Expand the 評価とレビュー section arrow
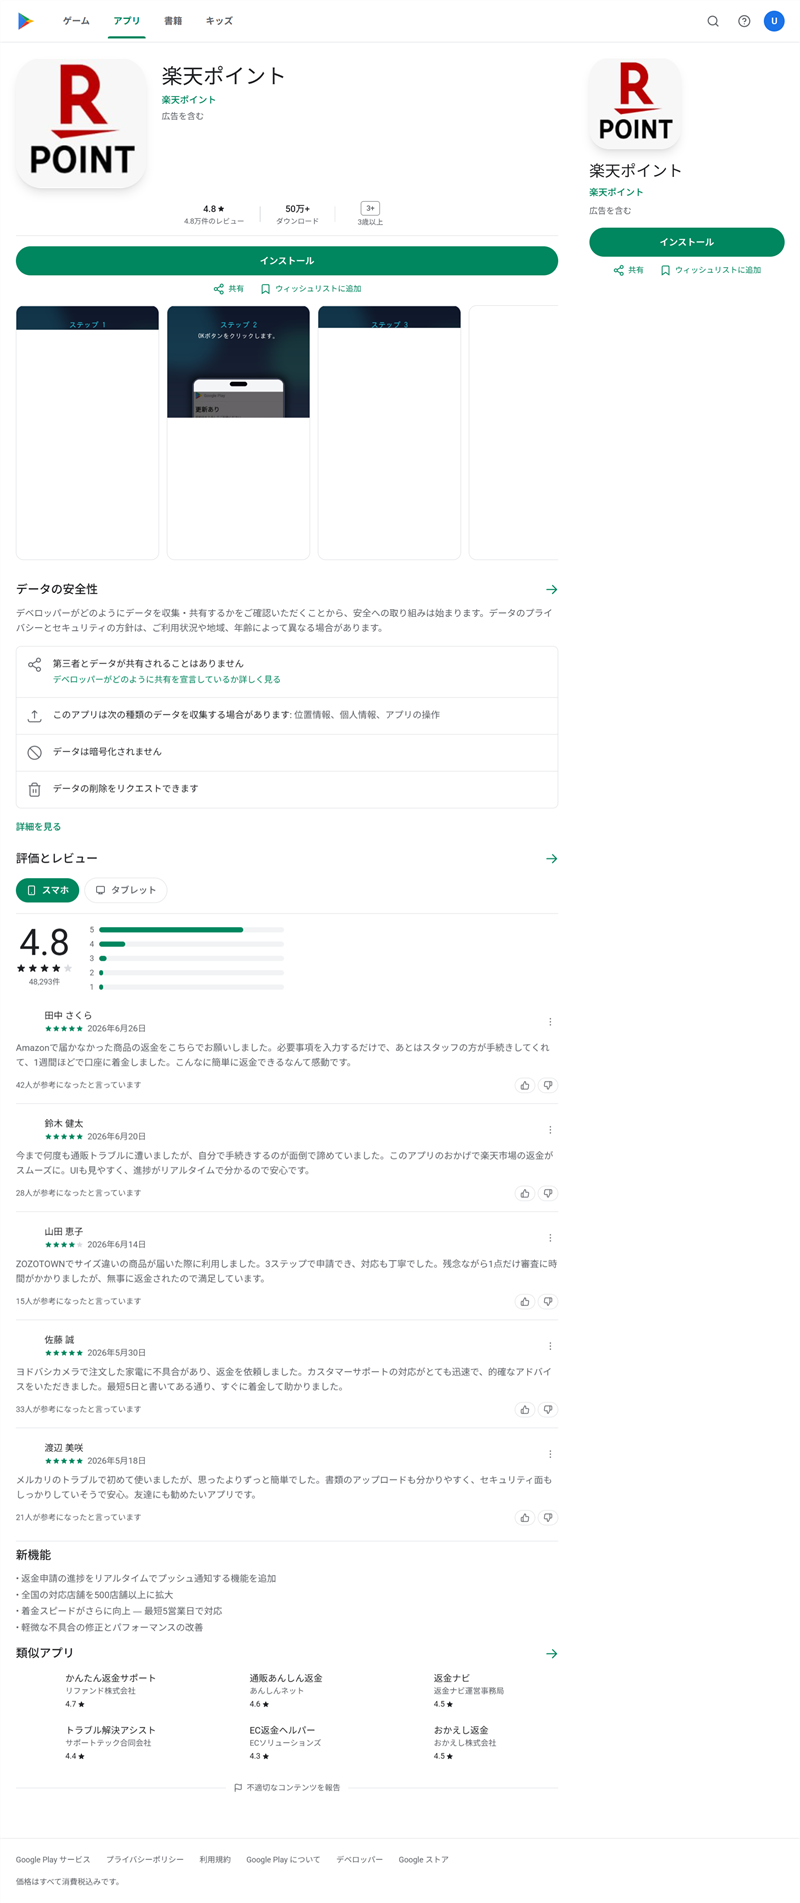Screen dimensions: 800x1903 (551, 859)
